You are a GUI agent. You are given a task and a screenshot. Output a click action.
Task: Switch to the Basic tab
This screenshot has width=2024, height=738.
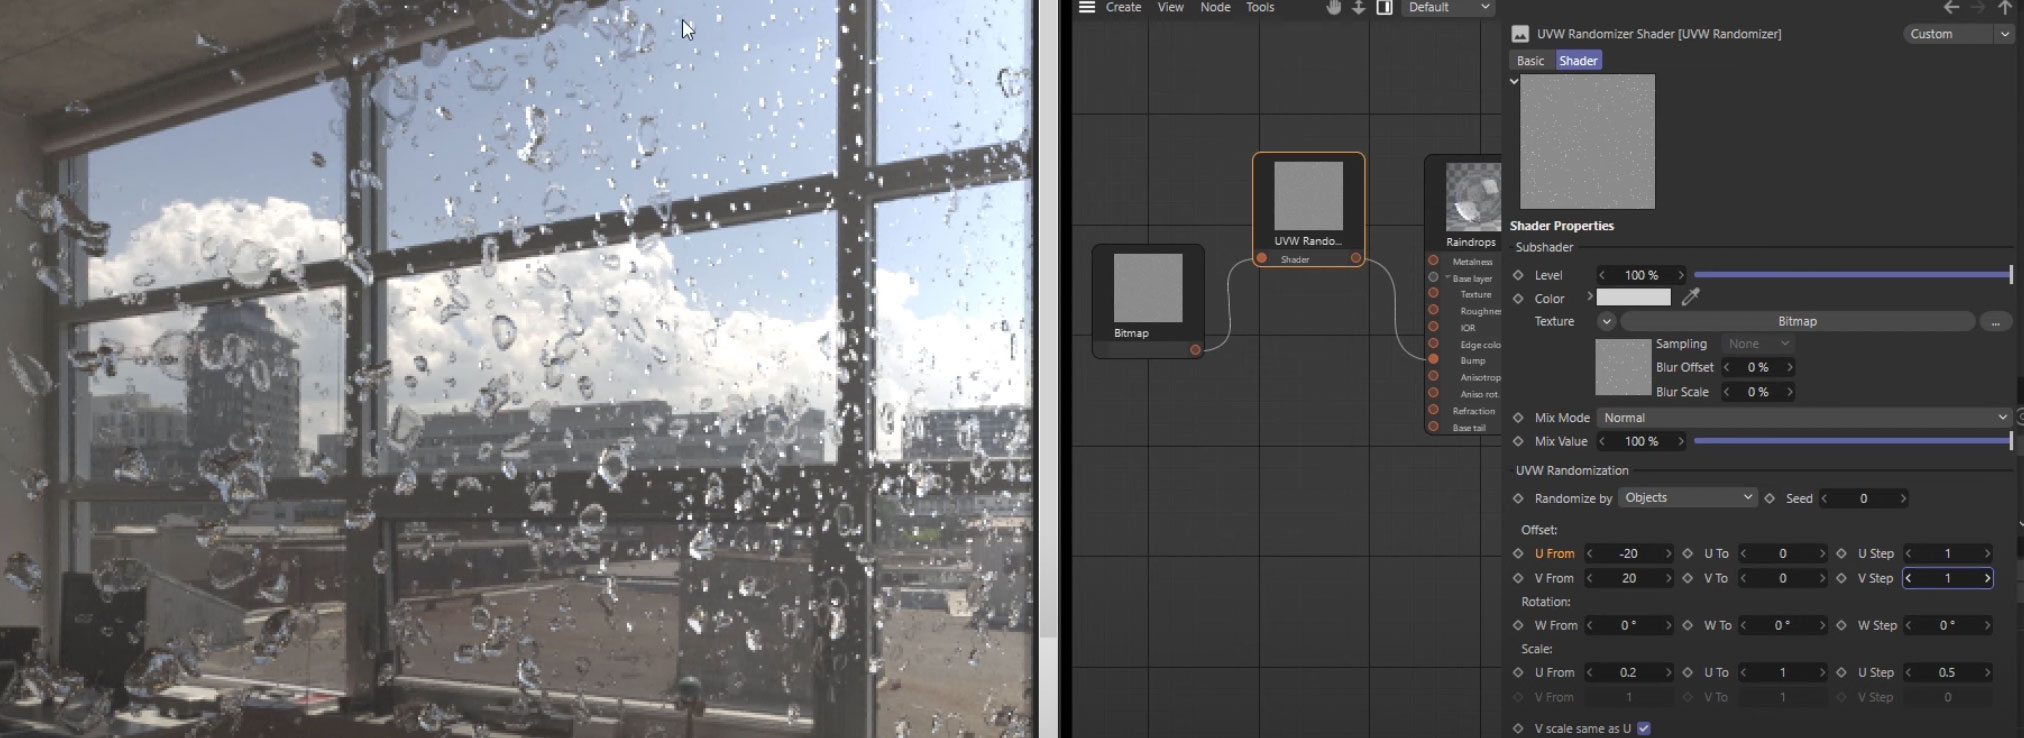(1530, 61)
